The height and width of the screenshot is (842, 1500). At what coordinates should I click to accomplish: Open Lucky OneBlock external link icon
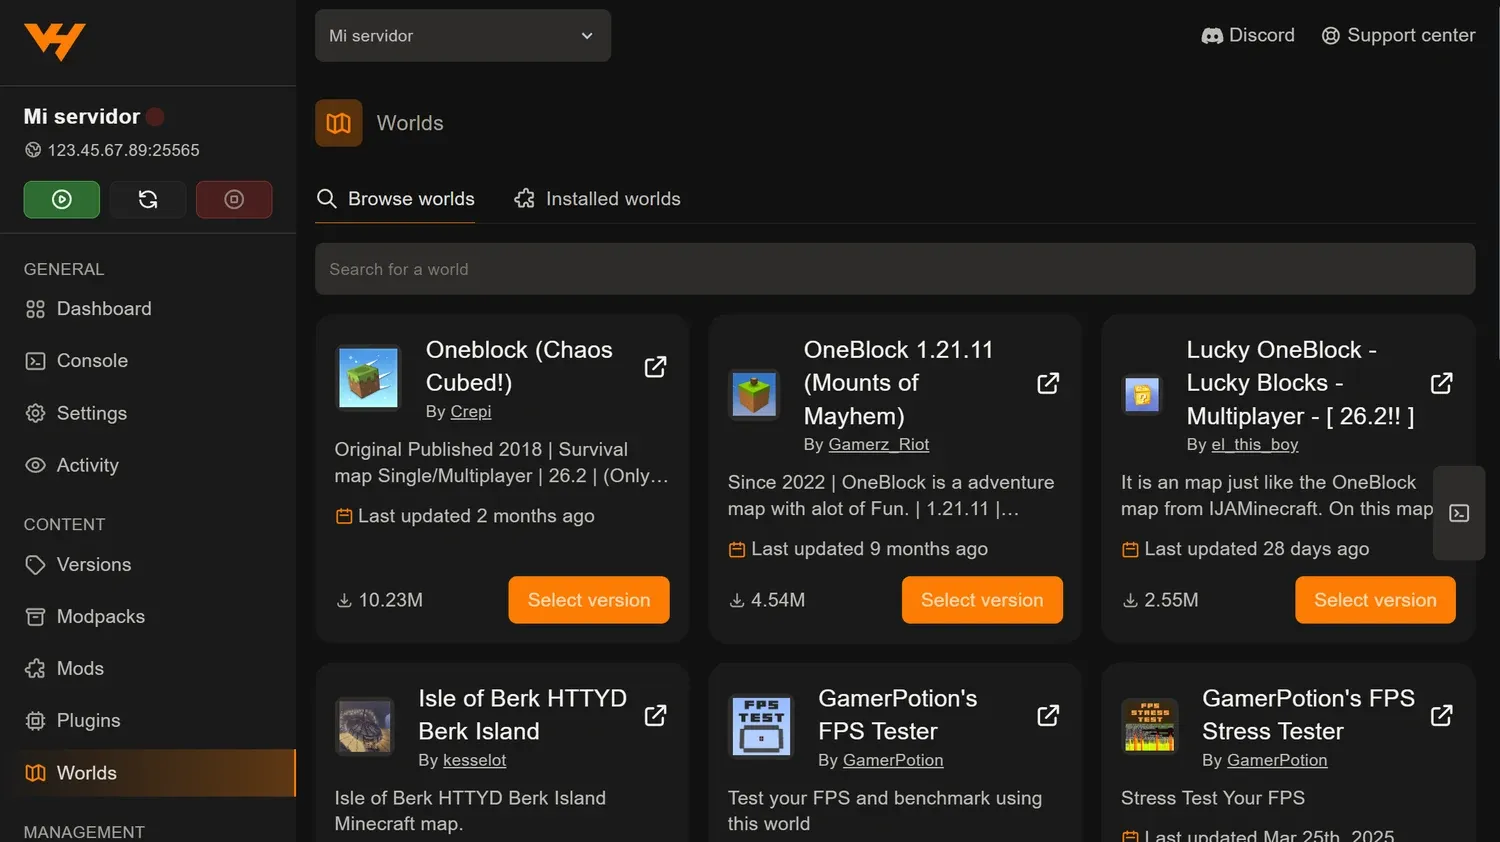[x=1441, y=383]
